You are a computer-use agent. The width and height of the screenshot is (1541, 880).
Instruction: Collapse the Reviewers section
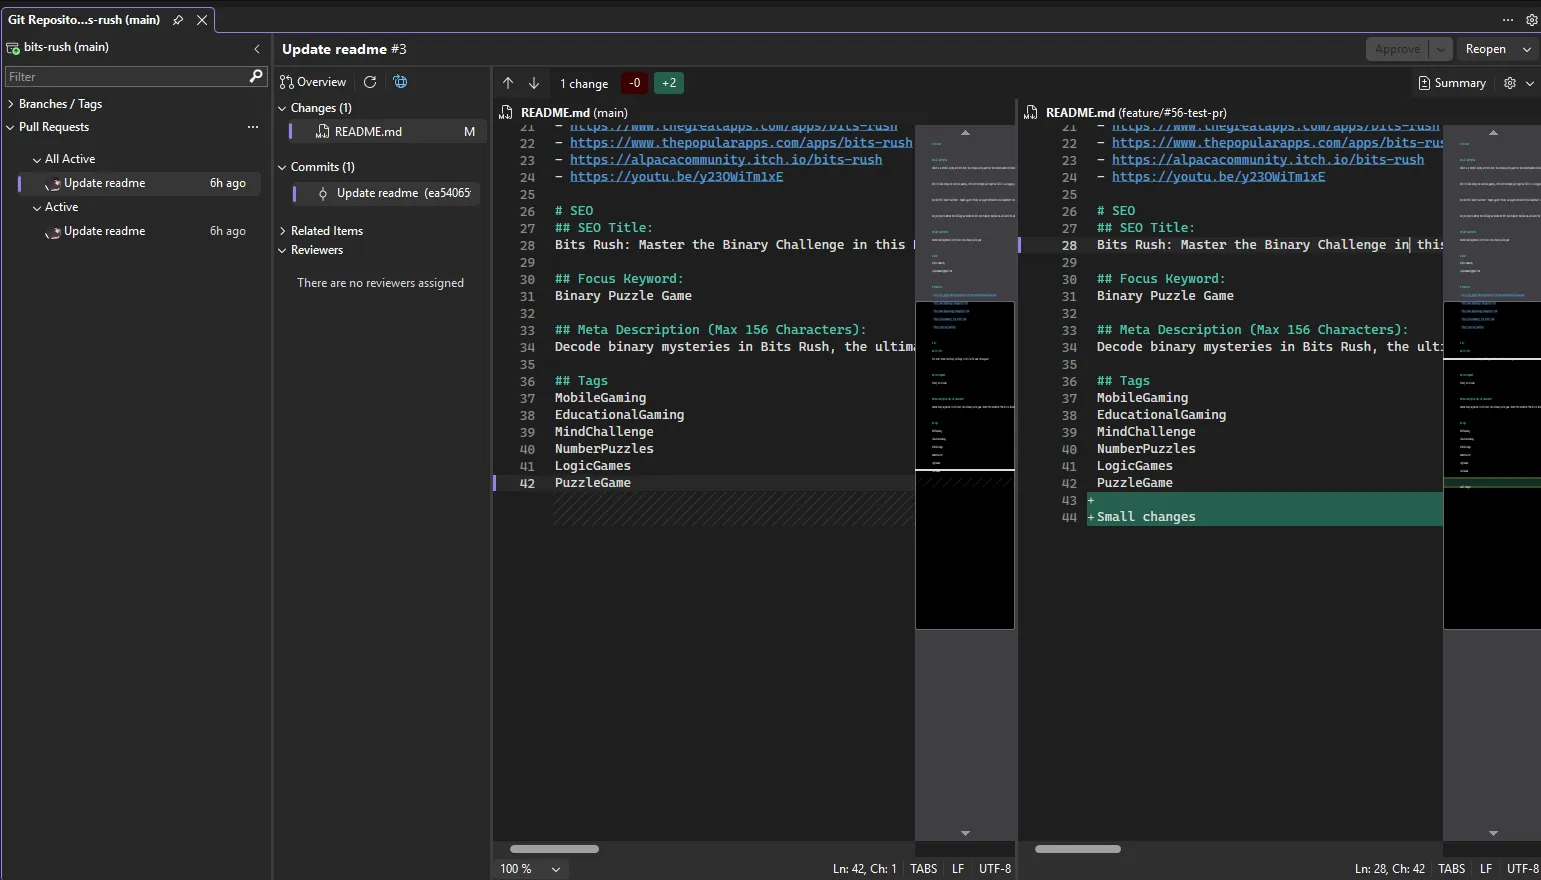coord(282,250)
